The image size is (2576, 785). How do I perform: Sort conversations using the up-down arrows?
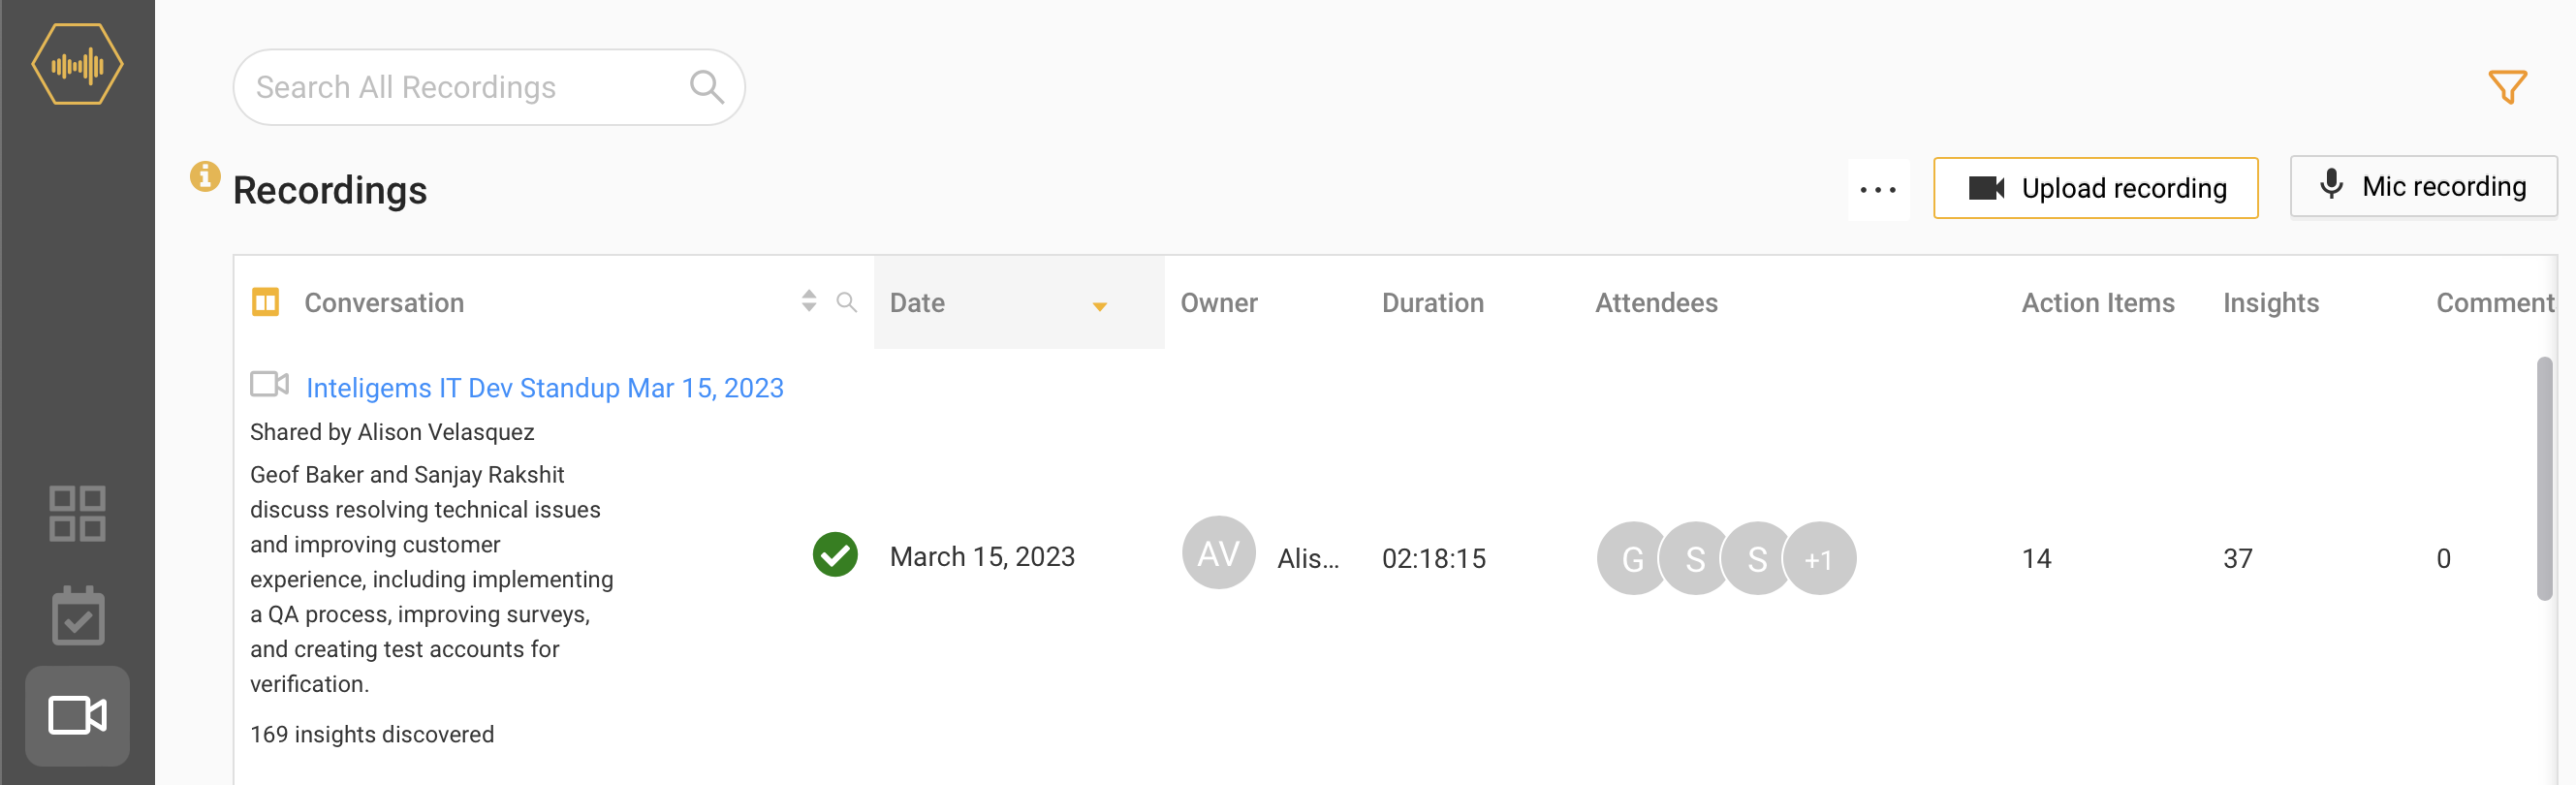point(809,301)
